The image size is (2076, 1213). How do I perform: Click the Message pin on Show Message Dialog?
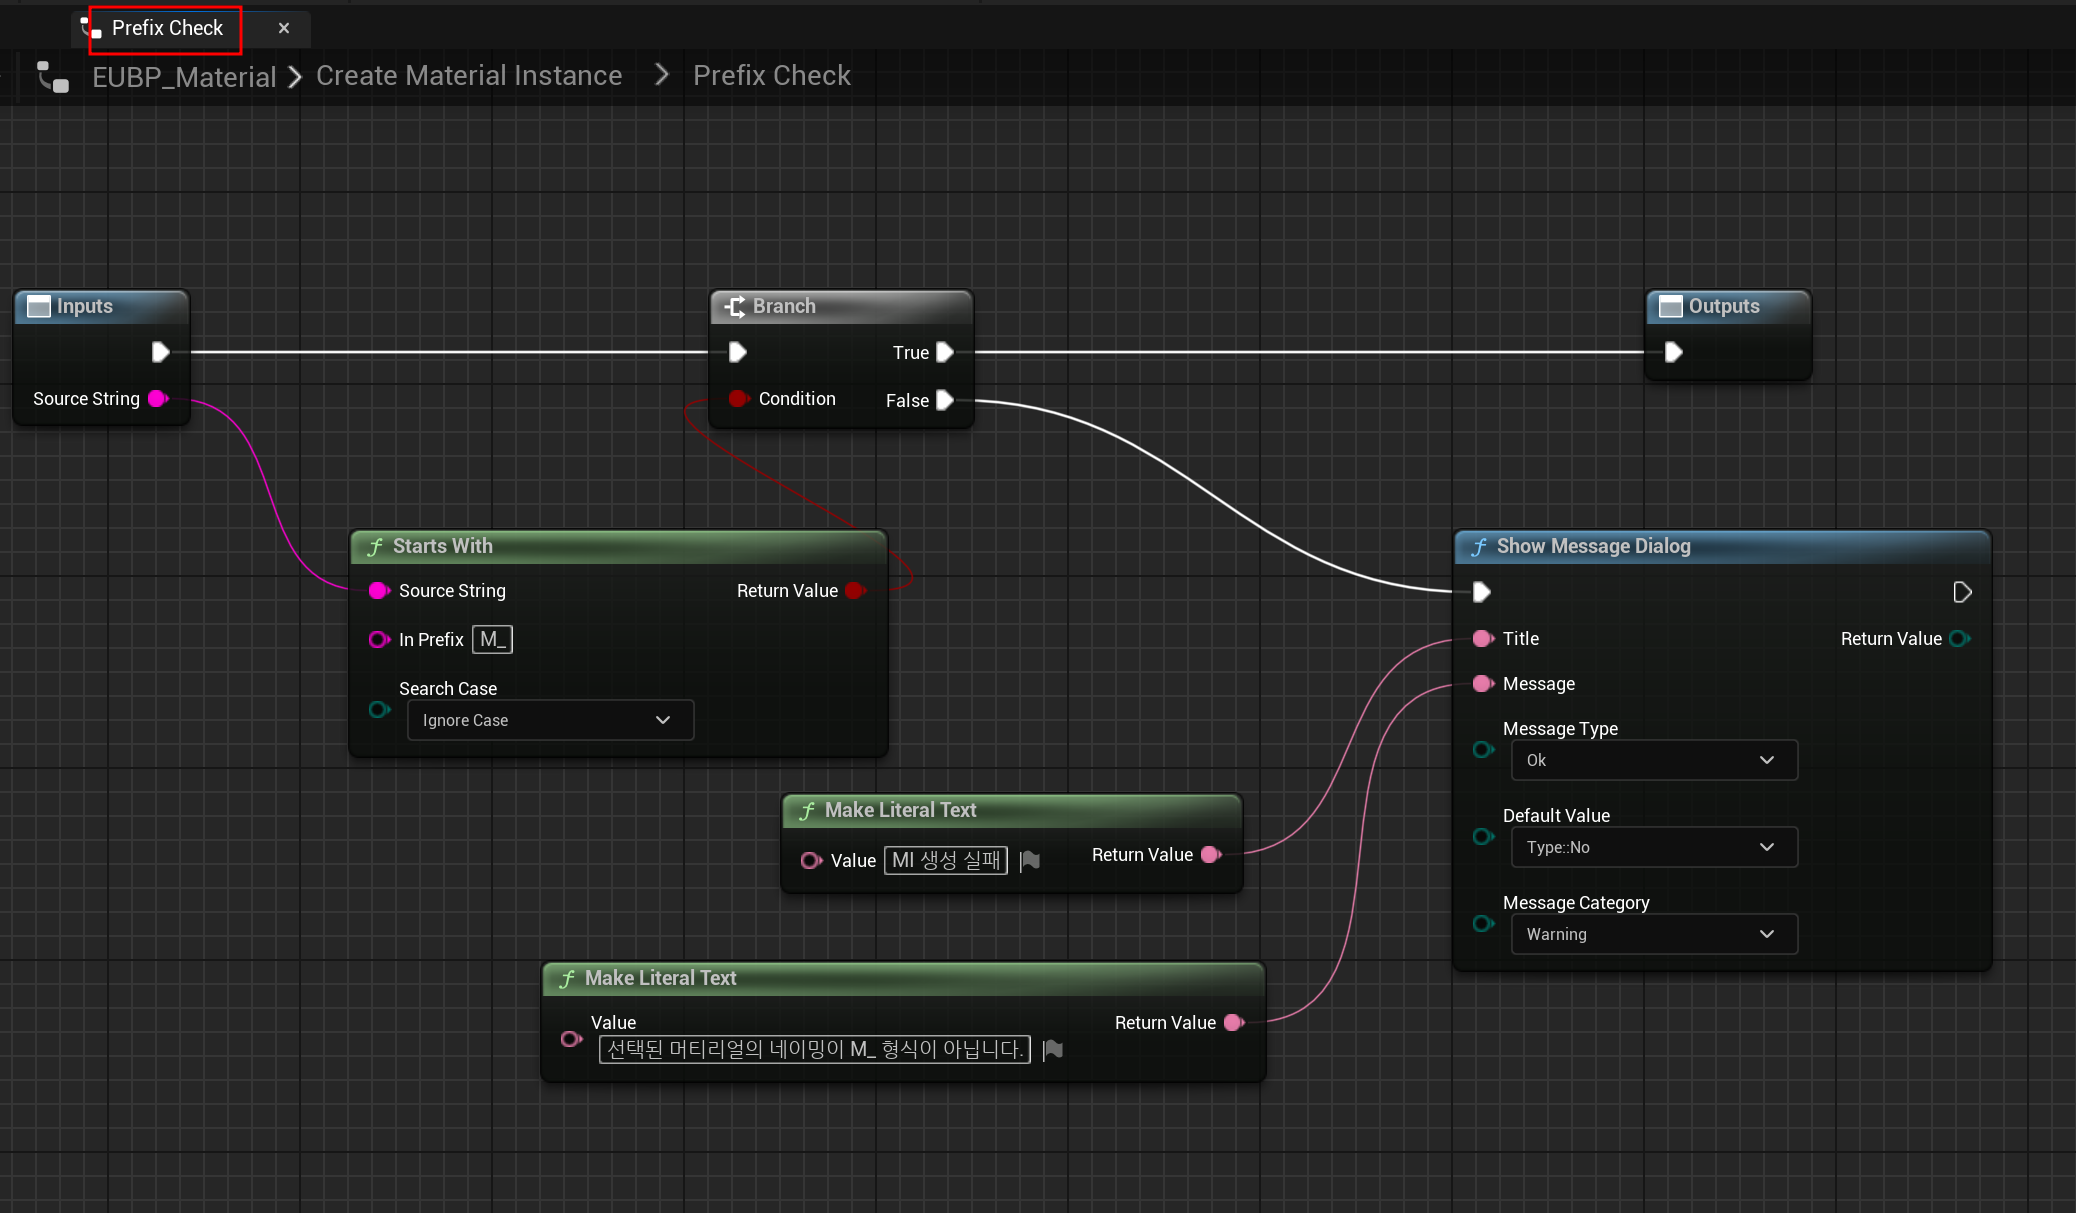click(x=1482, y=684)
